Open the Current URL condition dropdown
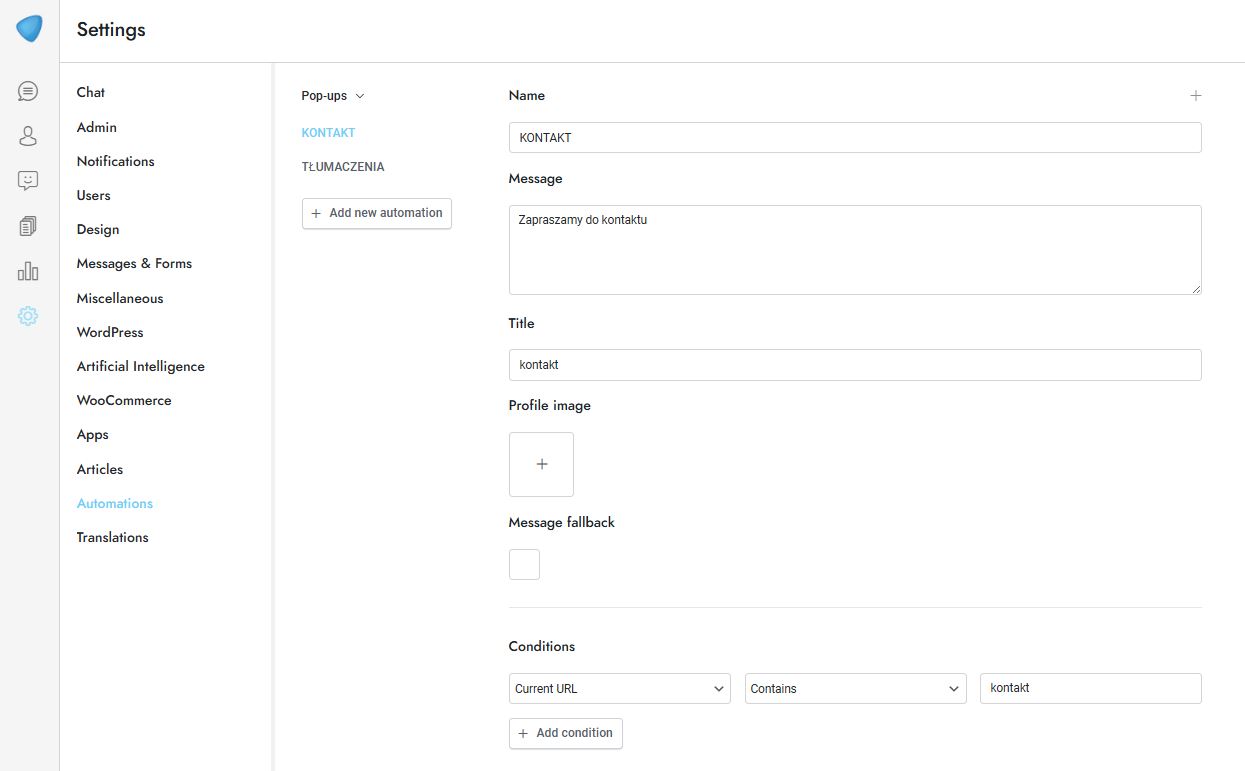The width and height of the screenshot is (1245, 771). click(619, 688)
